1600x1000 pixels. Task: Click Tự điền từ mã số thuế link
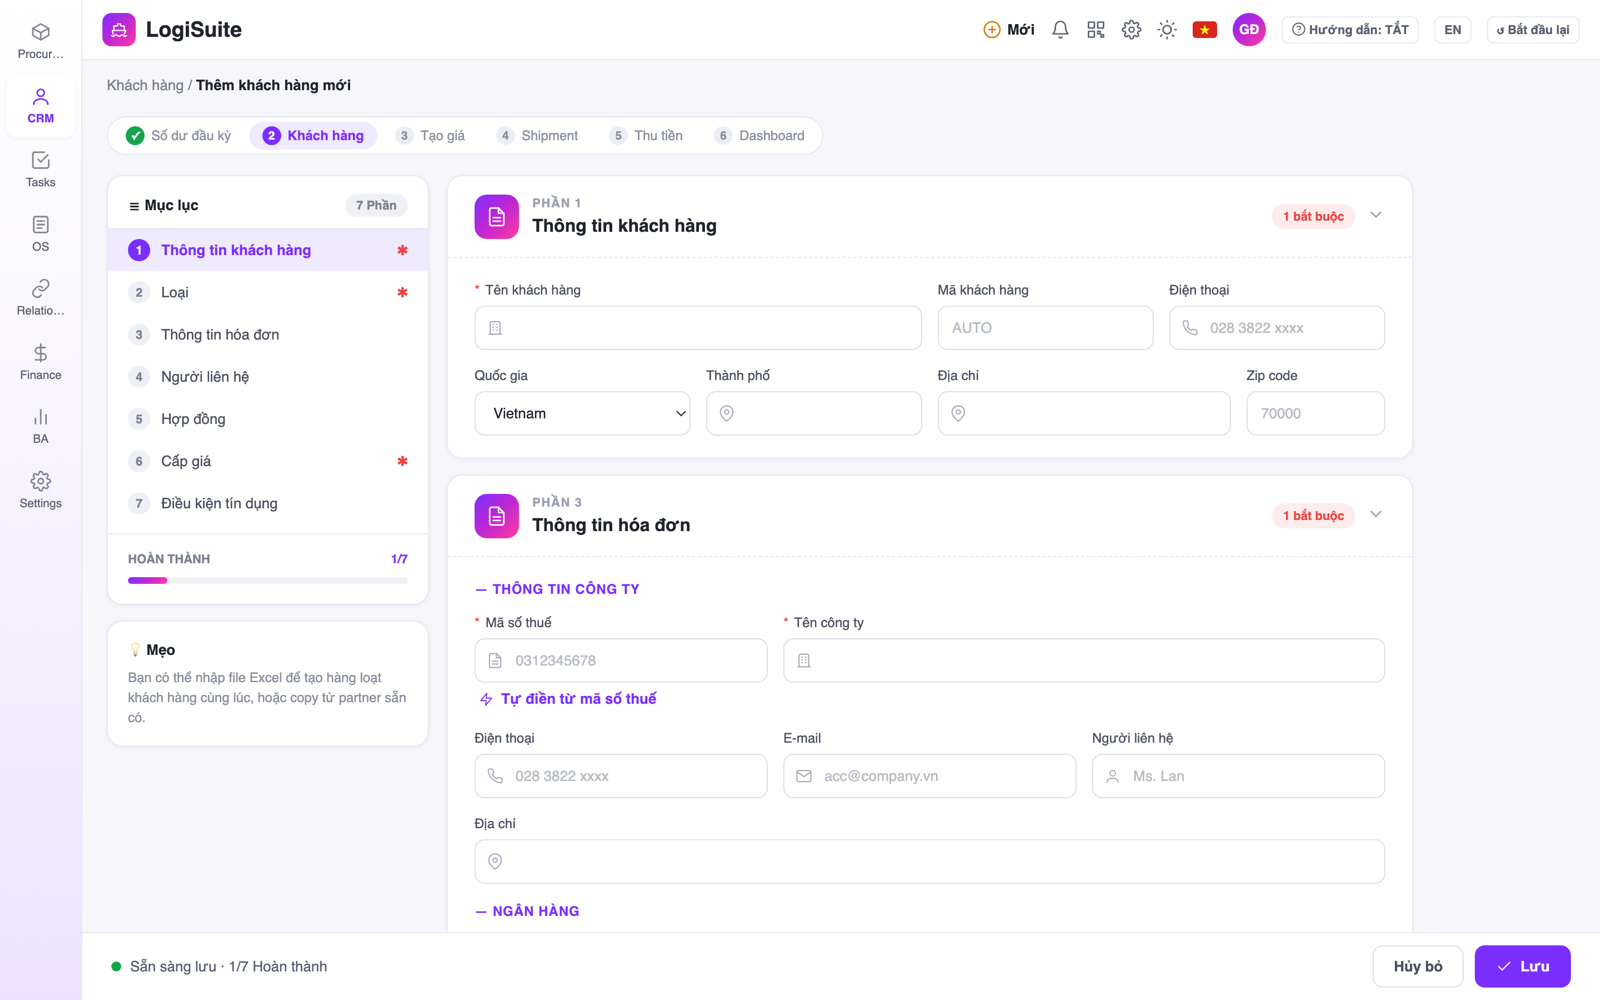[x=567, y=699]
